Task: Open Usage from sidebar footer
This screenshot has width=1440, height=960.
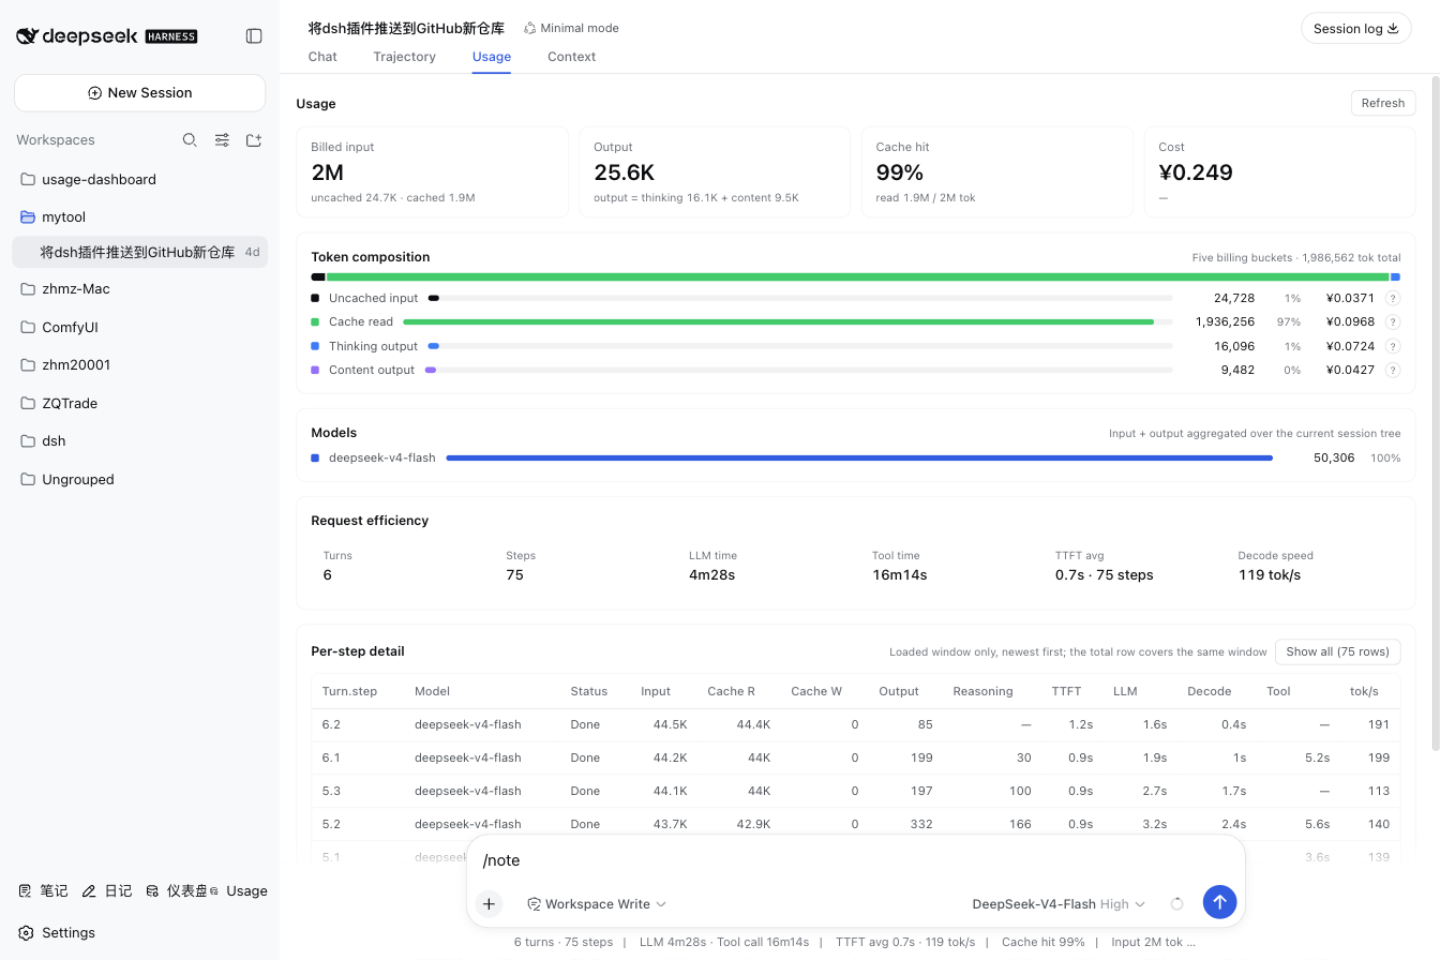Action: (240, 891)
